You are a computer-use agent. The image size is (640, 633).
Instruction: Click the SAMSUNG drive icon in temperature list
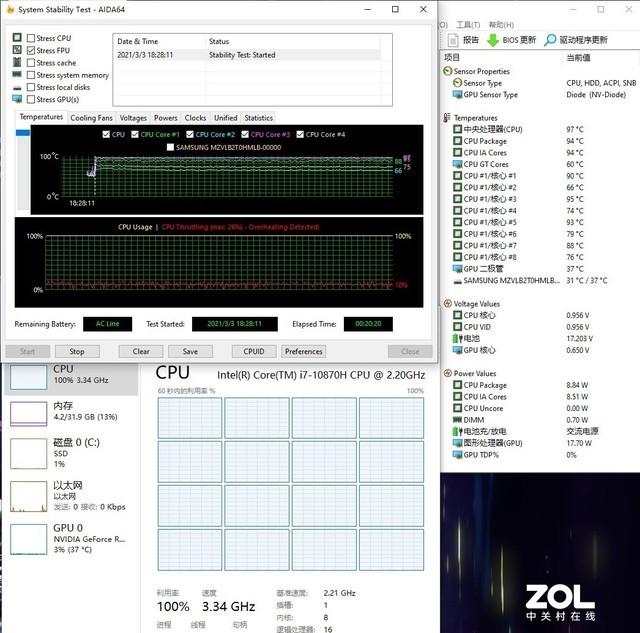pyautogui.click(x=457, y=280)
